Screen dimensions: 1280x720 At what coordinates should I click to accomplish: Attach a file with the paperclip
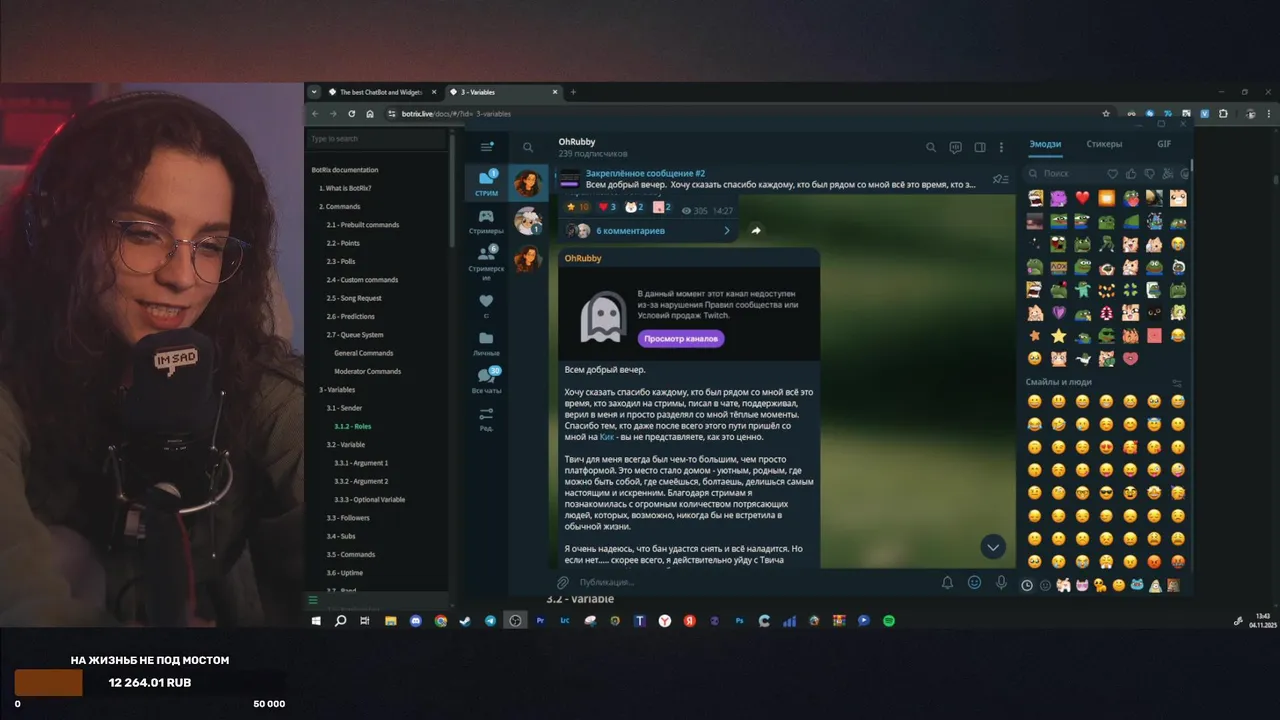pyautogui.click(x=563, y=582)
